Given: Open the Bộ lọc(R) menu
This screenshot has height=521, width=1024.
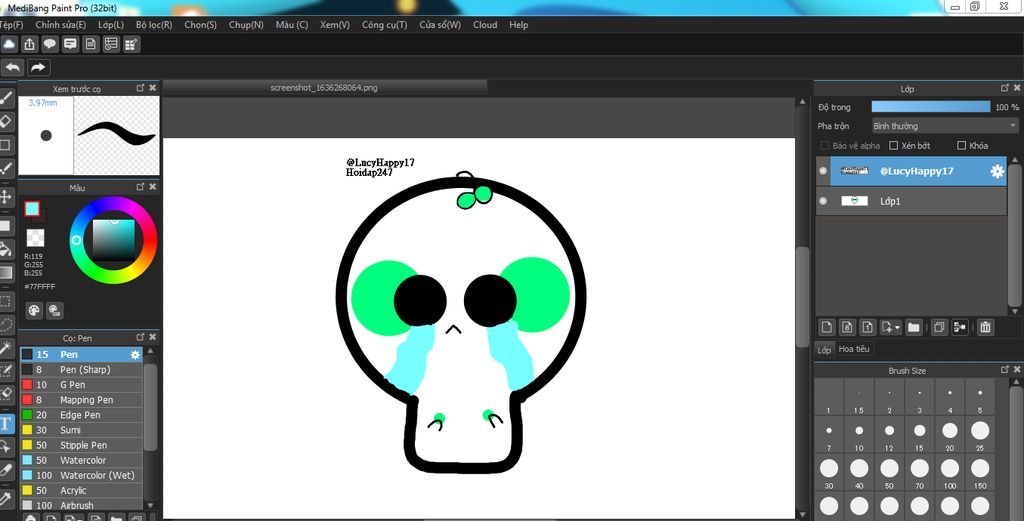Looking at the screenshot, I should 154,25.
